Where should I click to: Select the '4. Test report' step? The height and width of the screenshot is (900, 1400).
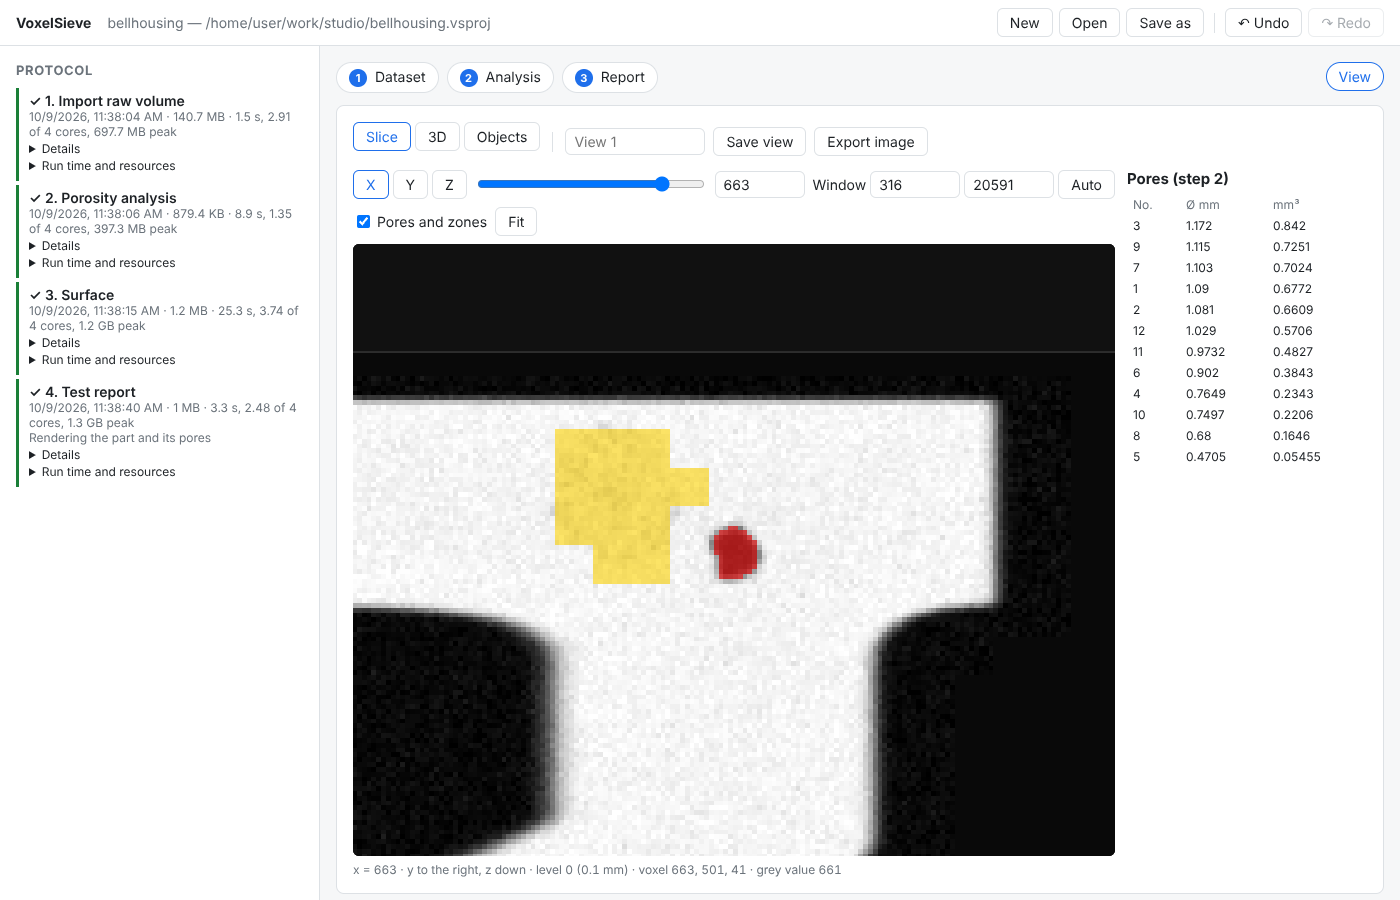point(90,392)
